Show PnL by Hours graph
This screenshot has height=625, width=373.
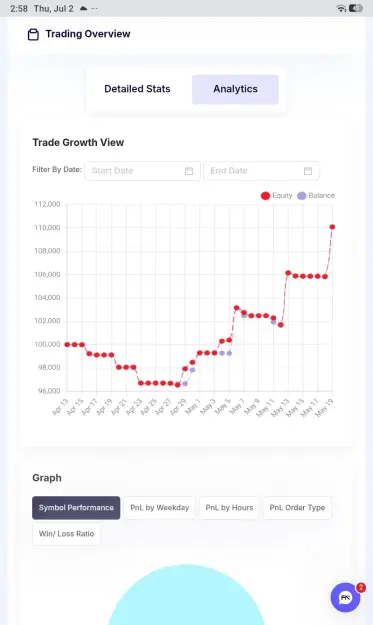pos(229,508)
